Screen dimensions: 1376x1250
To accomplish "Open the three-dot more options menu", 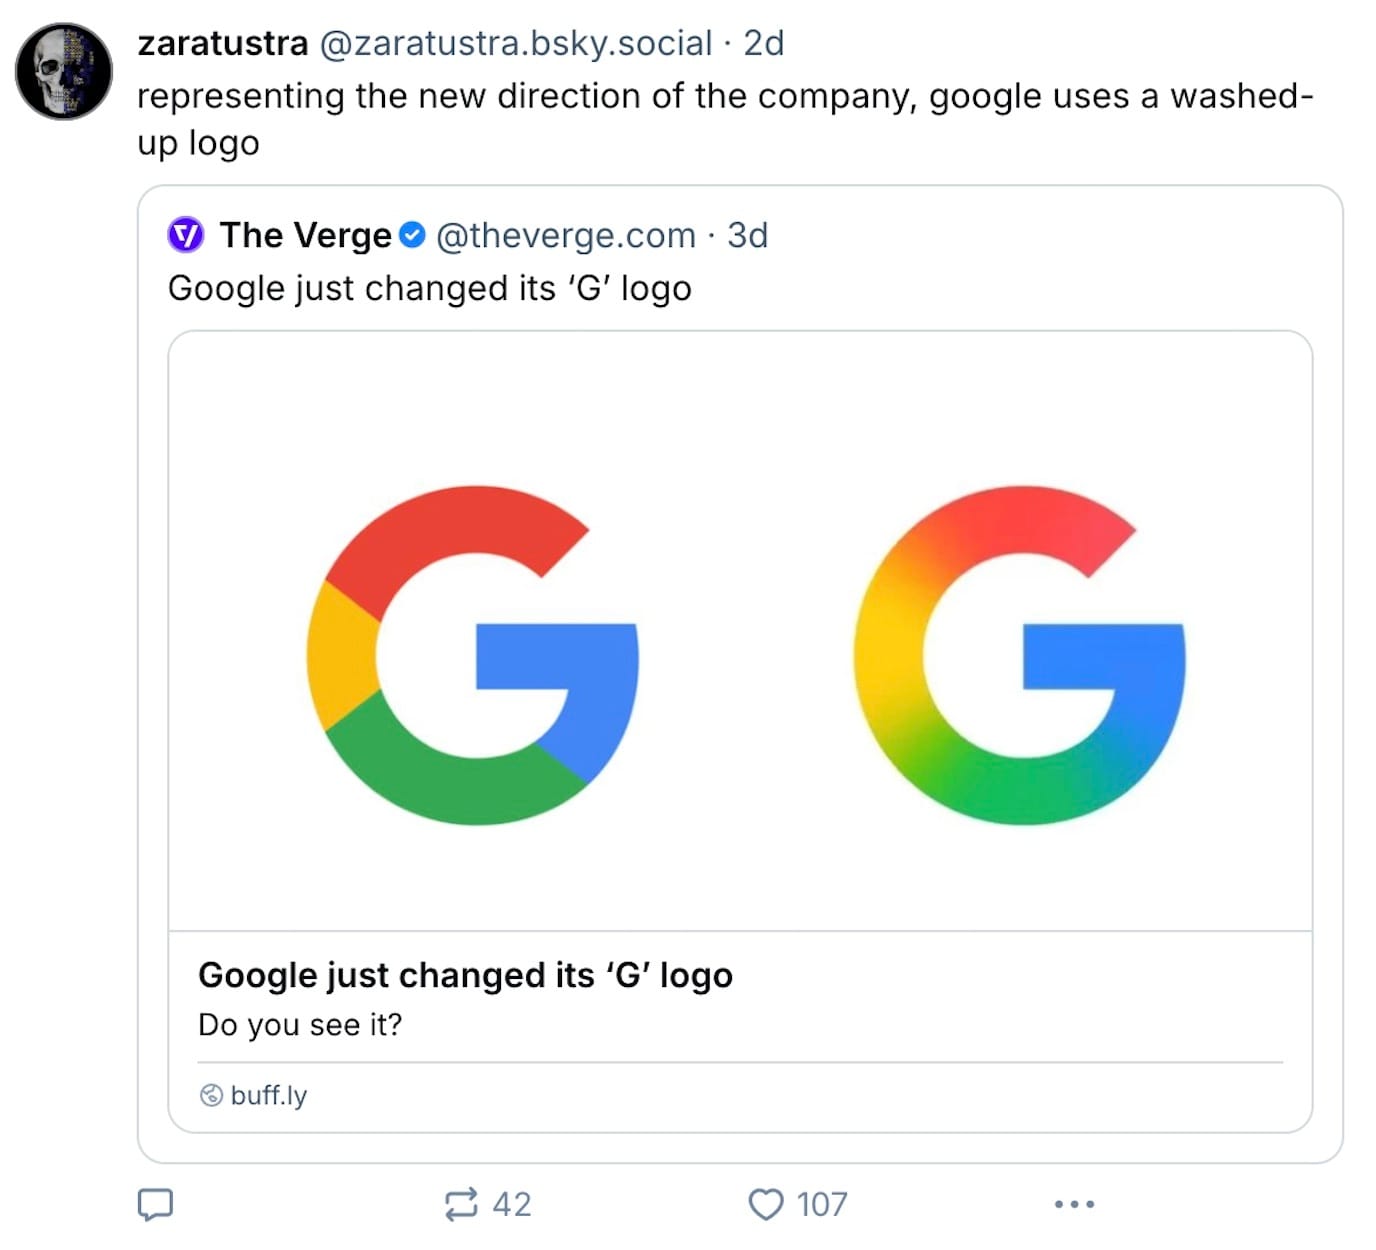I will point(1074,1204).
